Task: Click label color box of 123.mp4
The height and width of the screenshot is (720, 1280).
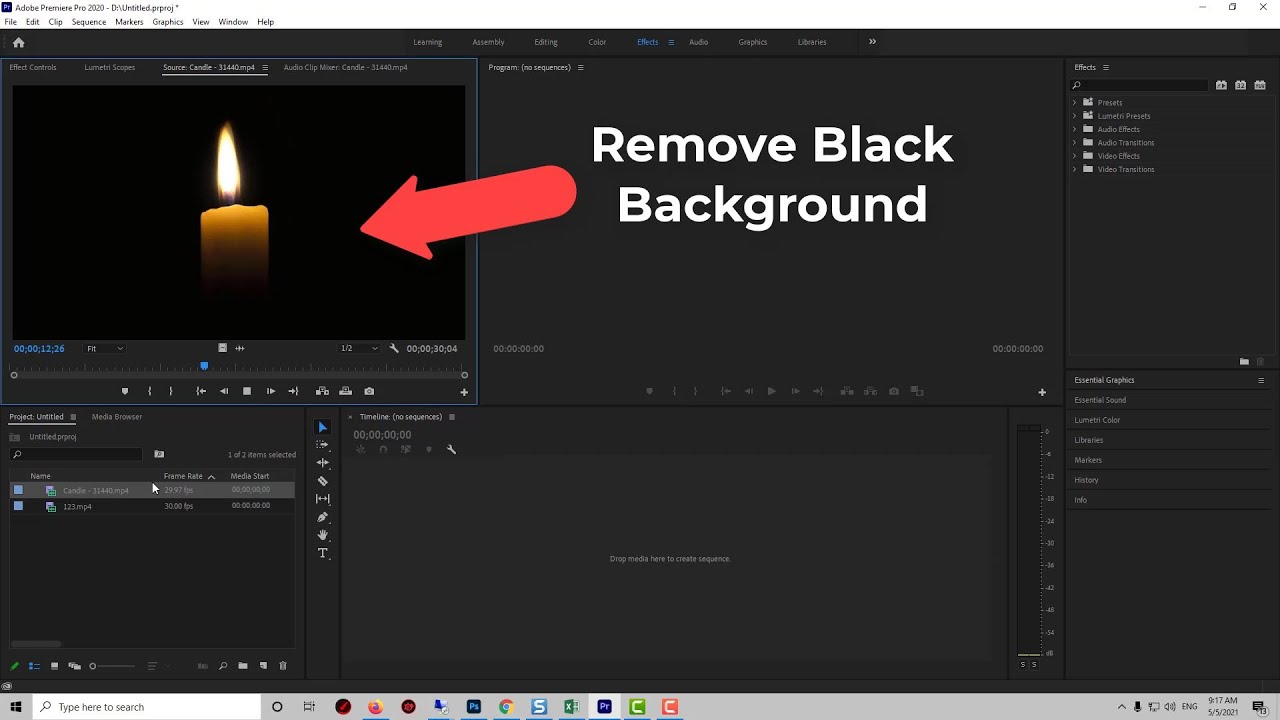Action: pos(18,506)
